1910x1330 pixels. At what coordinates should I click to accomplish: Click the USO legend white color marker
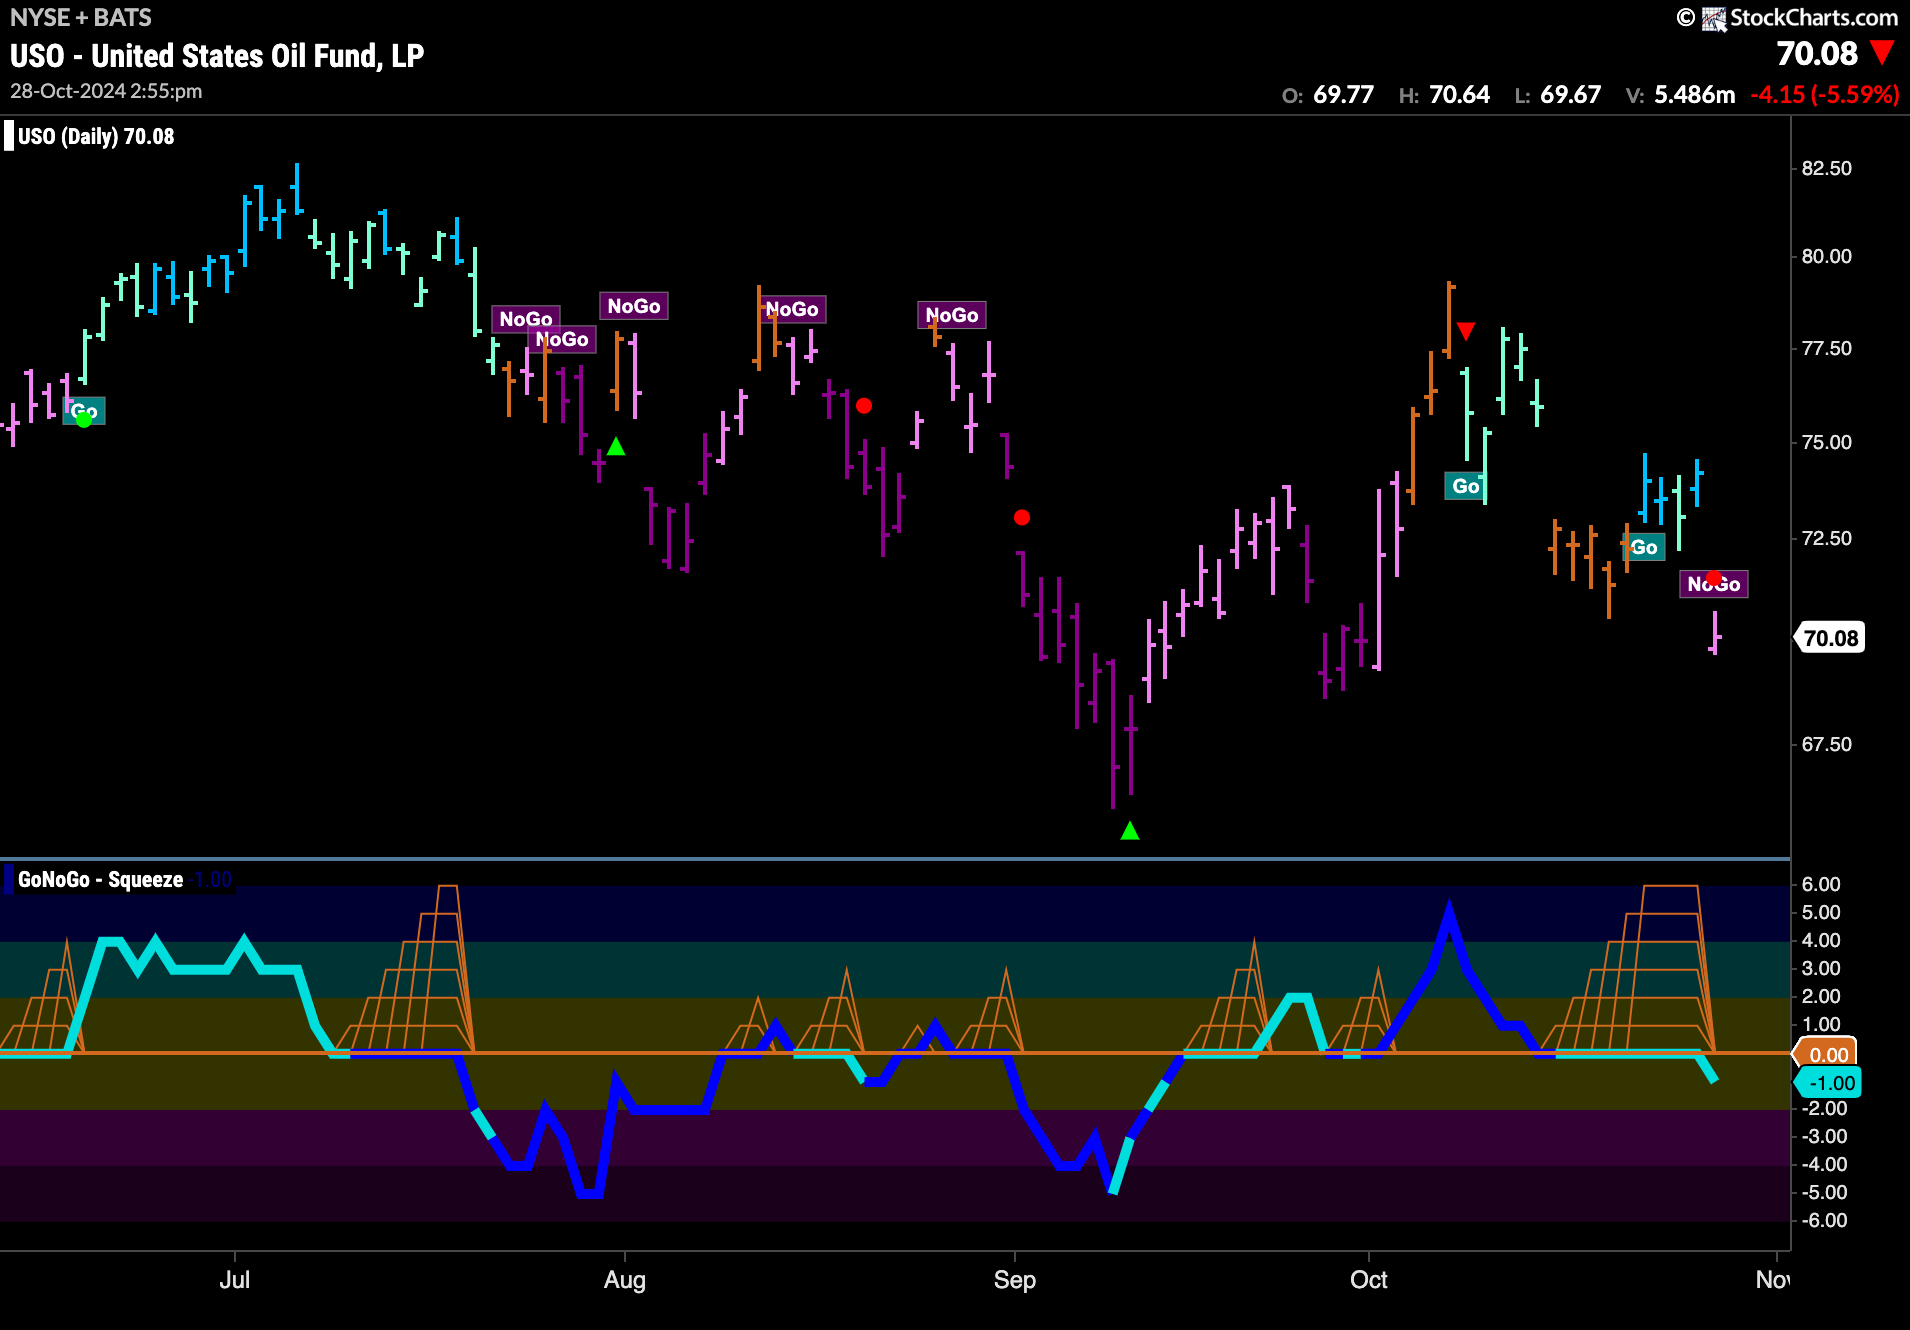pos(9,136)
